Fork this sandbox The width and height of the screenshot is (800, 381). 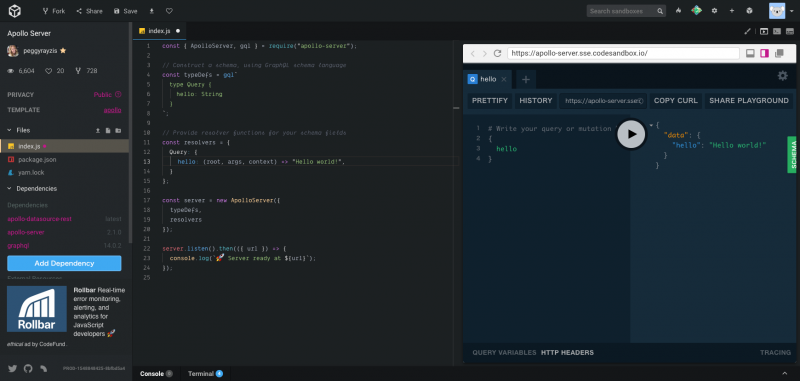pos(54,11)
